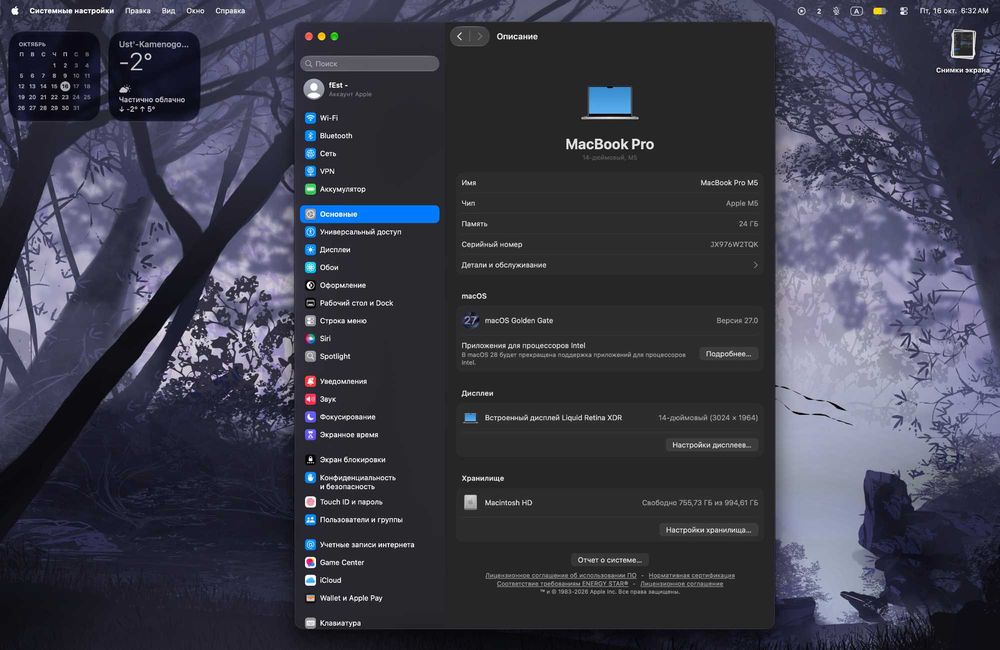Select Универсальный доступ accessibility icon
The width and height of the screenshot is (1000, 650).
click(310, 232)
